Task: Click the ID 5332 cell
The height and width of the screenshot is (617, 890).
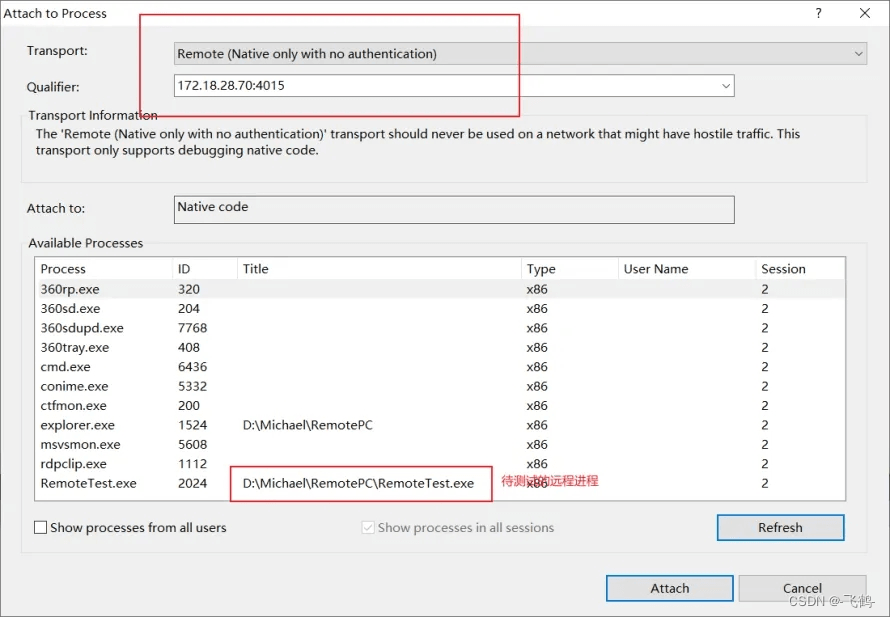Action: pyautogui.click(x=192, y=386)
